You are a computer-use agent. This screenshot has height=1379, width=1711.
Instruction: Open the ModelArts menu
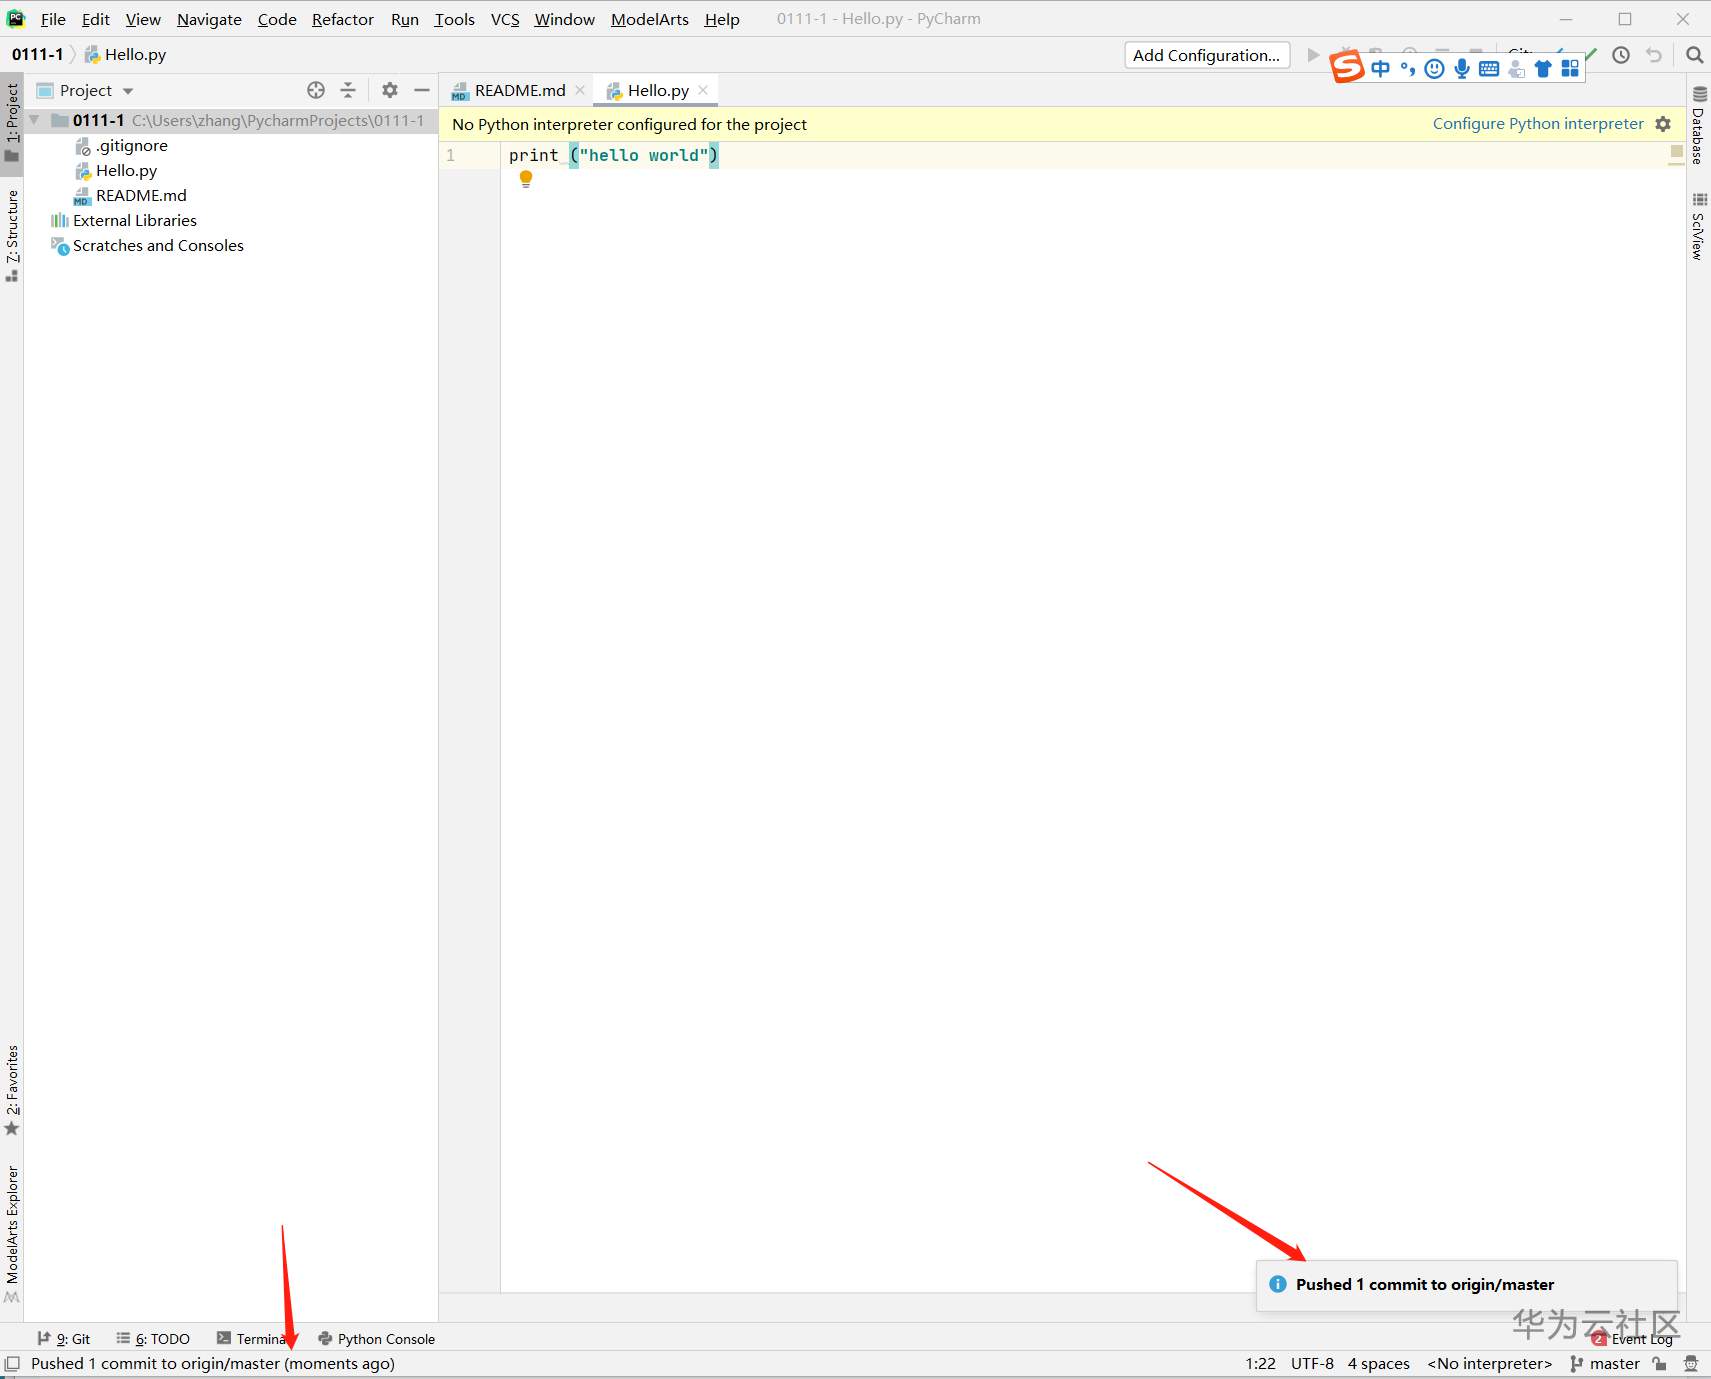(650, 19)
